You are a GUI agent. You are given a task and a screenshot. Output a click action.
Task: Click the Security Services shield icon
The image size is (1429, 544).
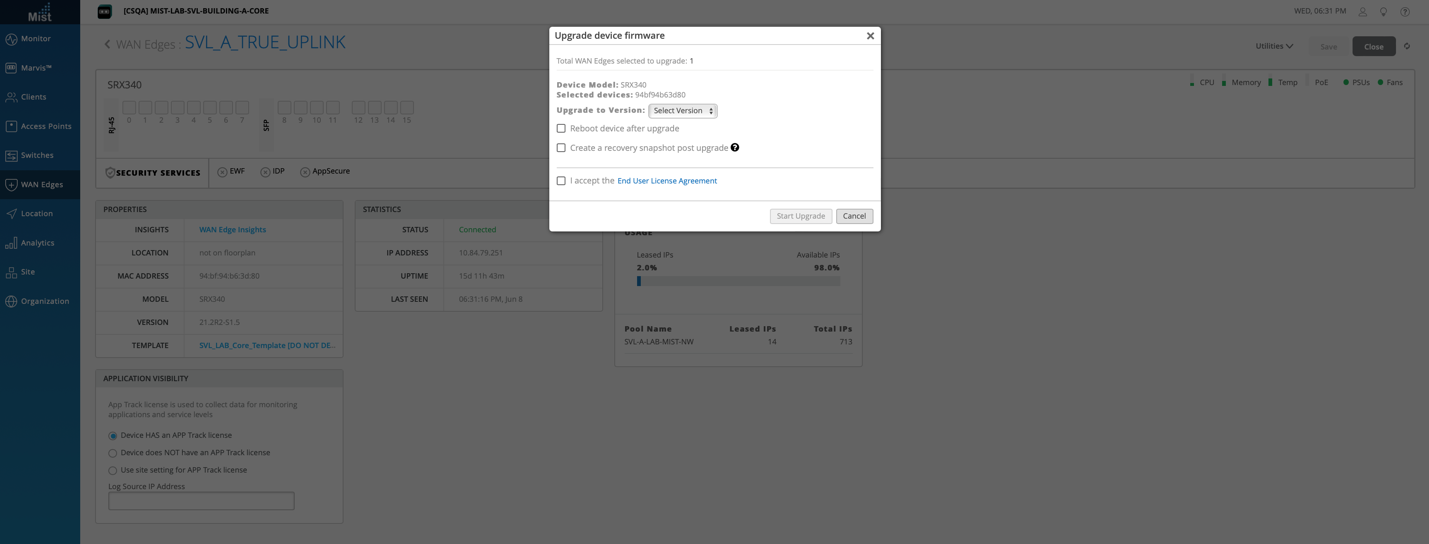[x=110, y=173]
